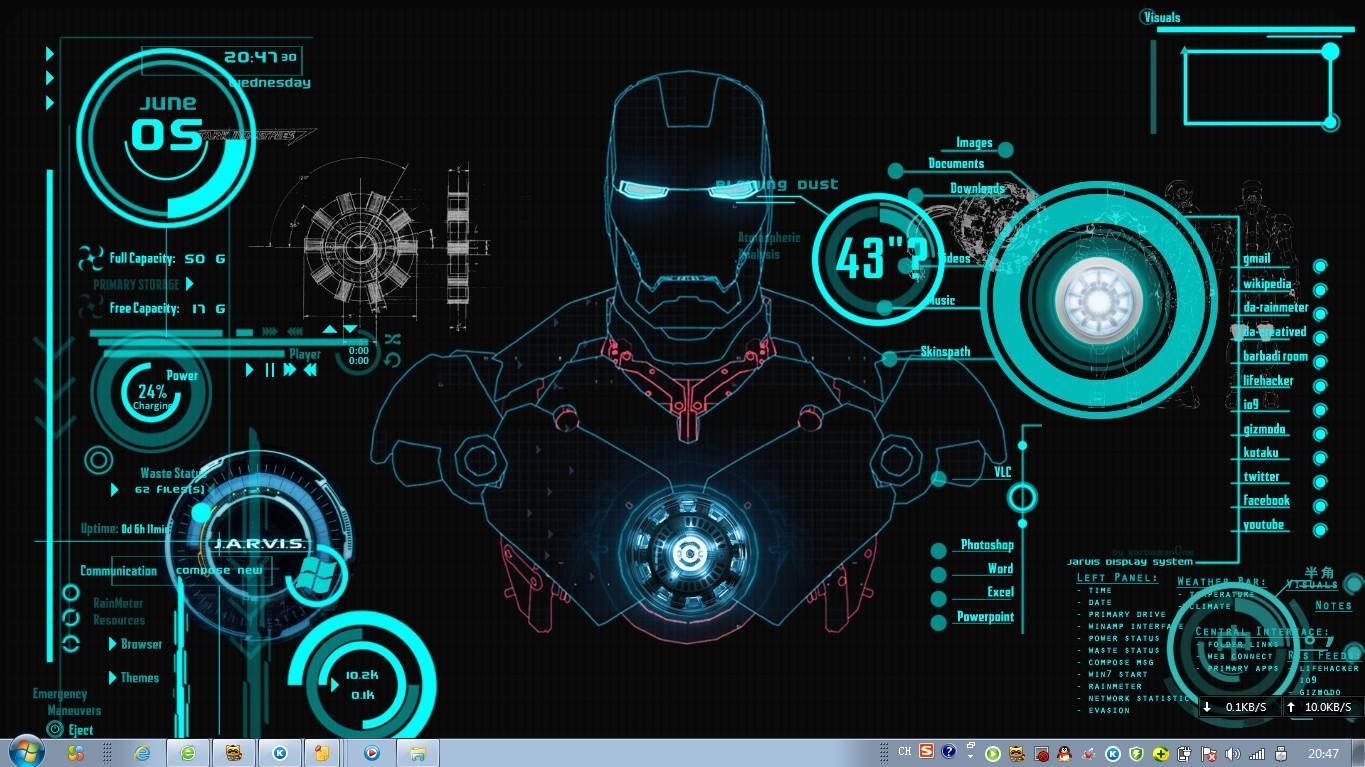The height and width of the screenshot is (767, 1365).
Task: Open the green shield security tray icon
Action: point(1136,754)
